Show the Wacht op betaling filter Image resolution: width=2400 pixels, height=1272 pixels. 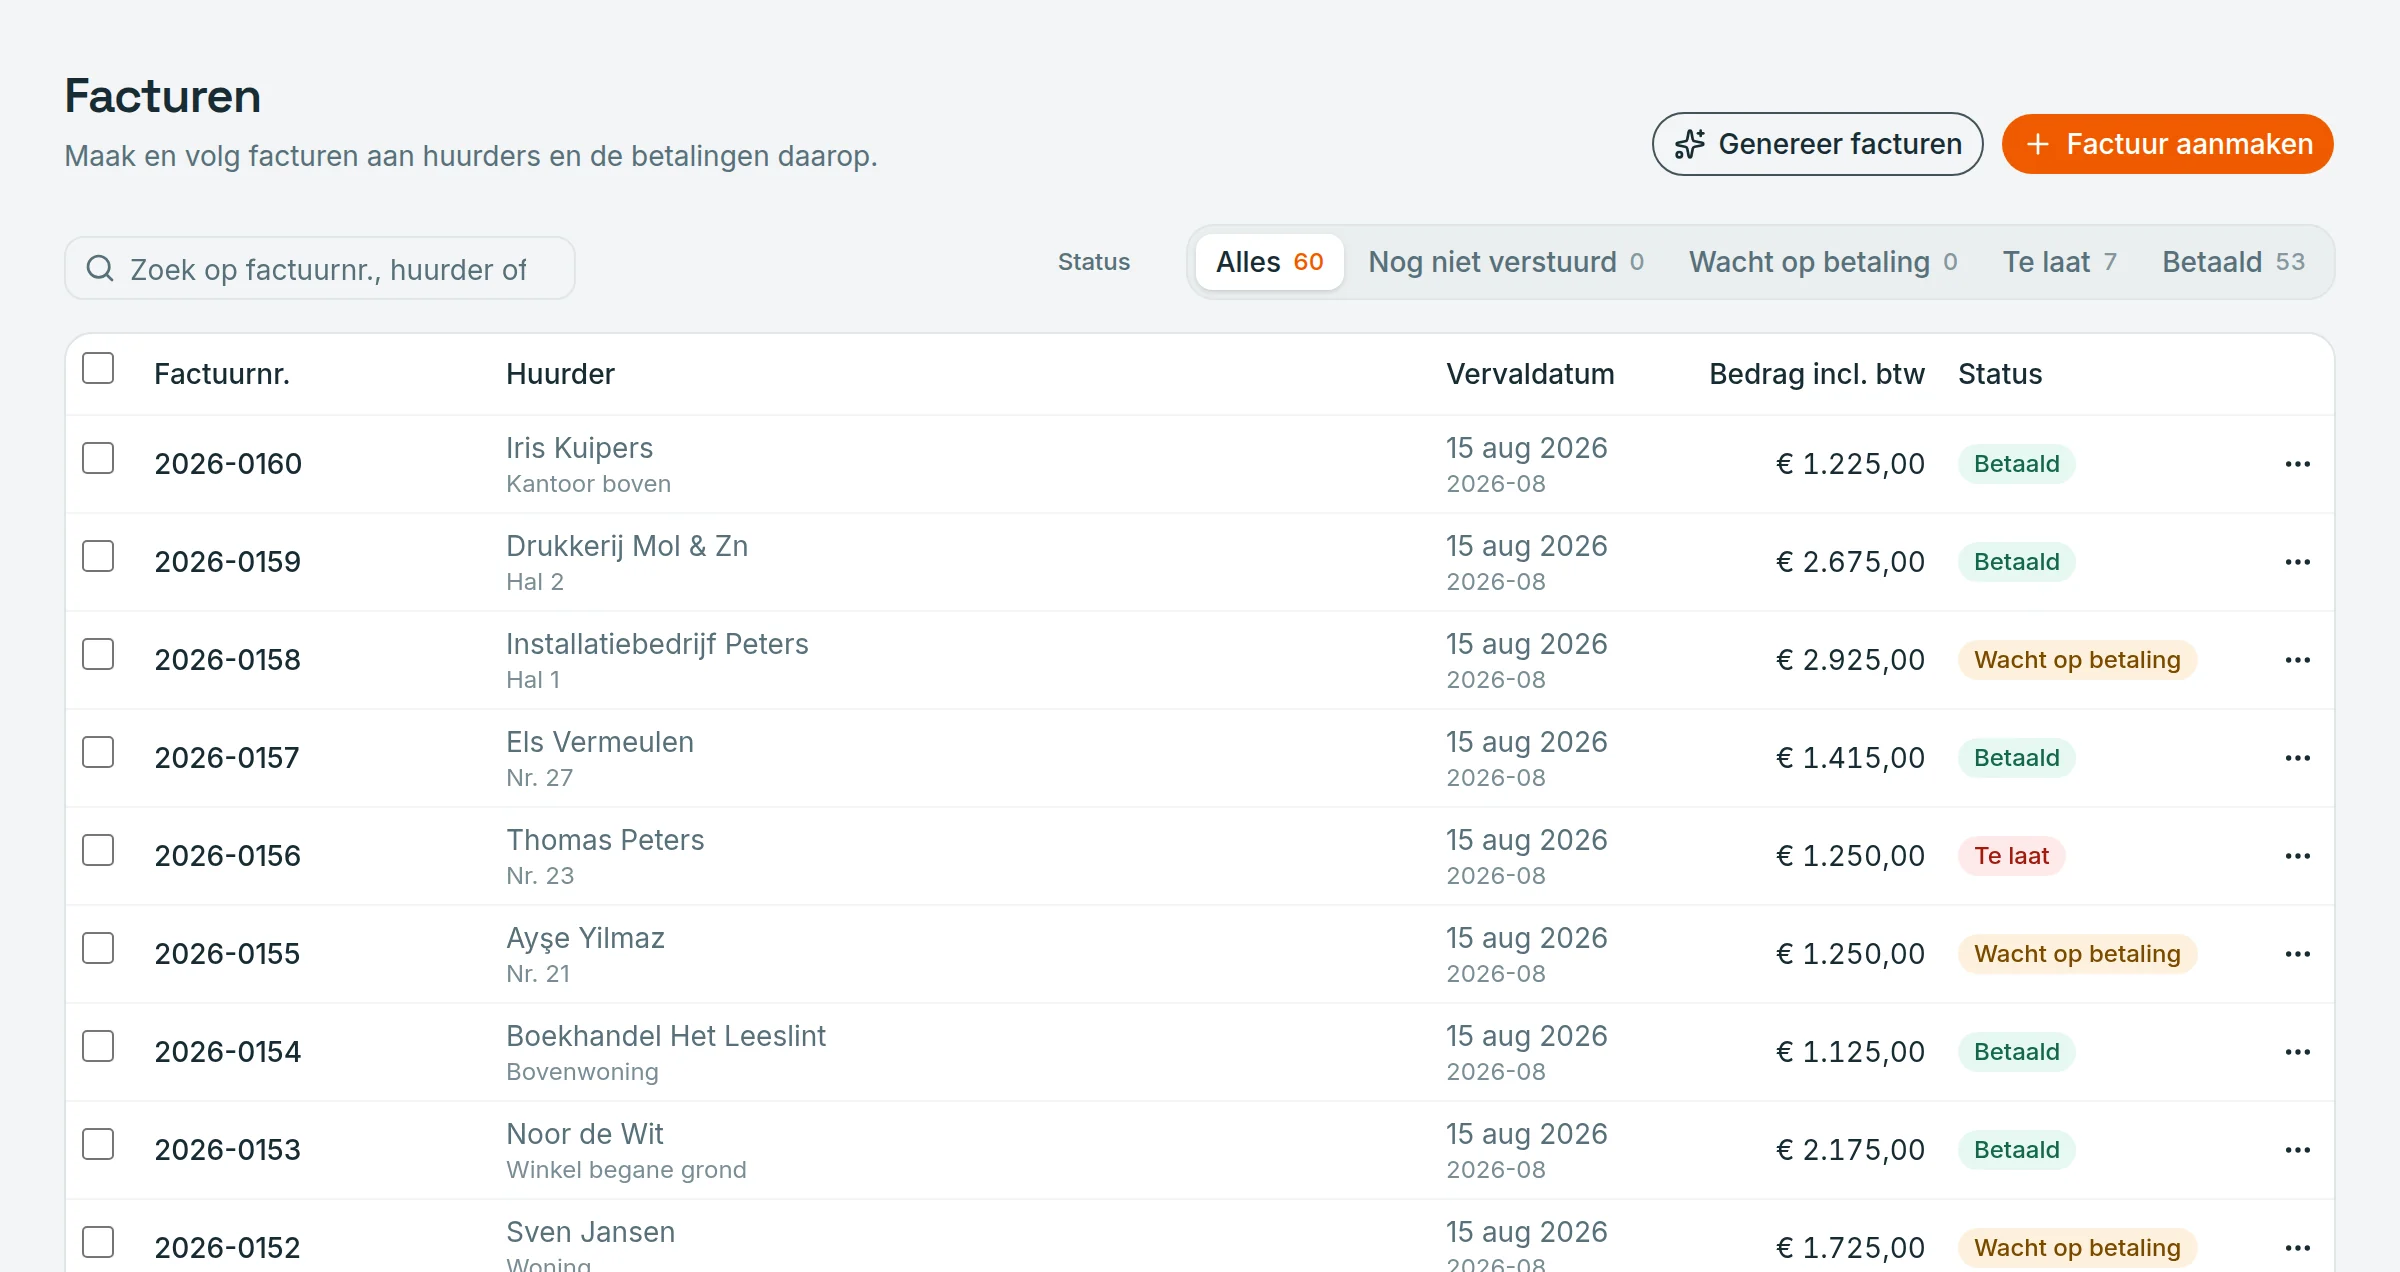1823,262
